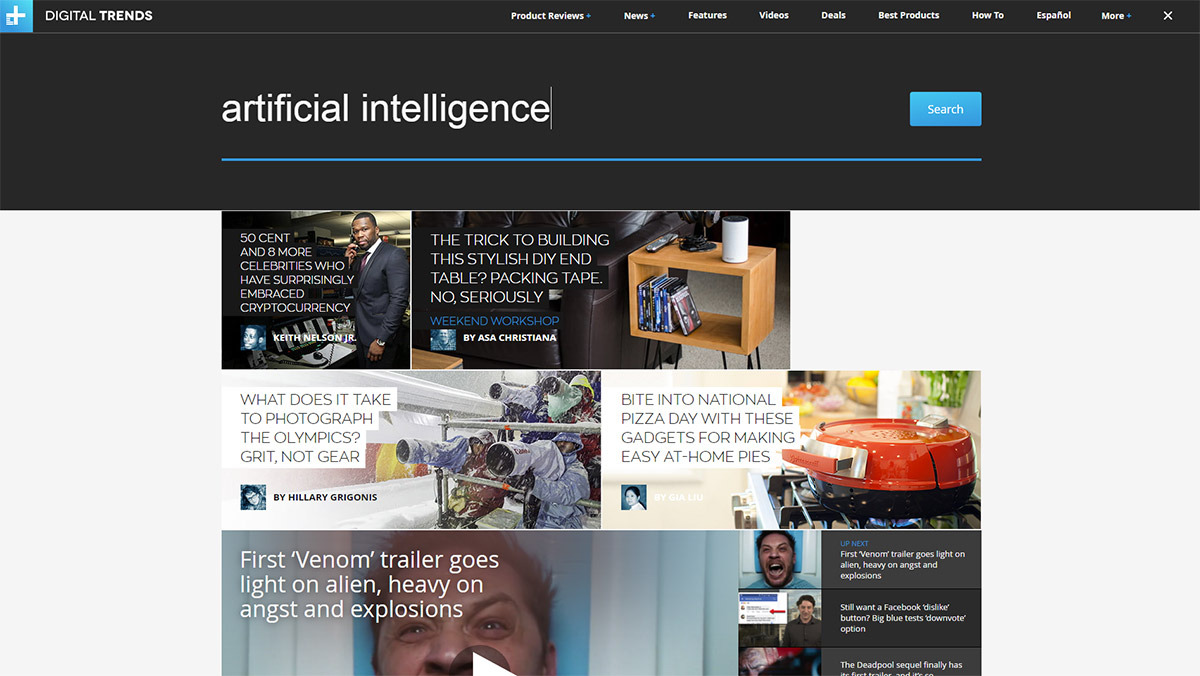This screenshot has height=676, width=1200.
Task: Click author name Keith Nelson Jr.
Action: click(x=315, y=338)
